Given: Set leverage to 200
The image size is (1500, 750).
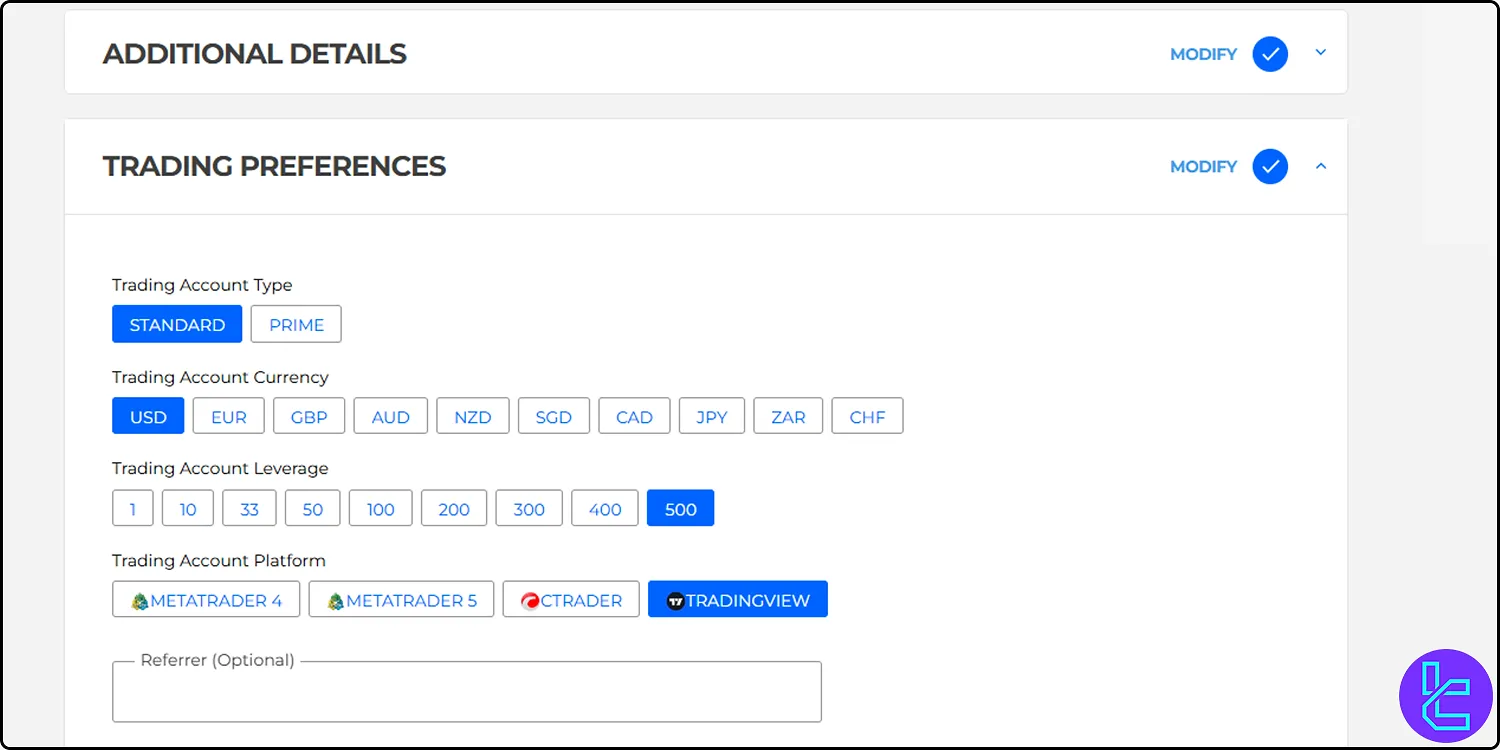Looking at the screenshot, I should pos(454,508).
